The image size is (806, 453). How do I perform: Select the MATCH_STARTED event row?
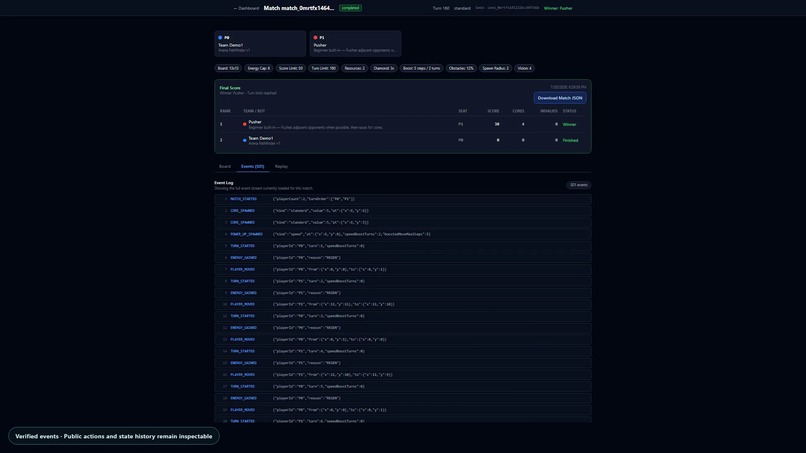402,199
